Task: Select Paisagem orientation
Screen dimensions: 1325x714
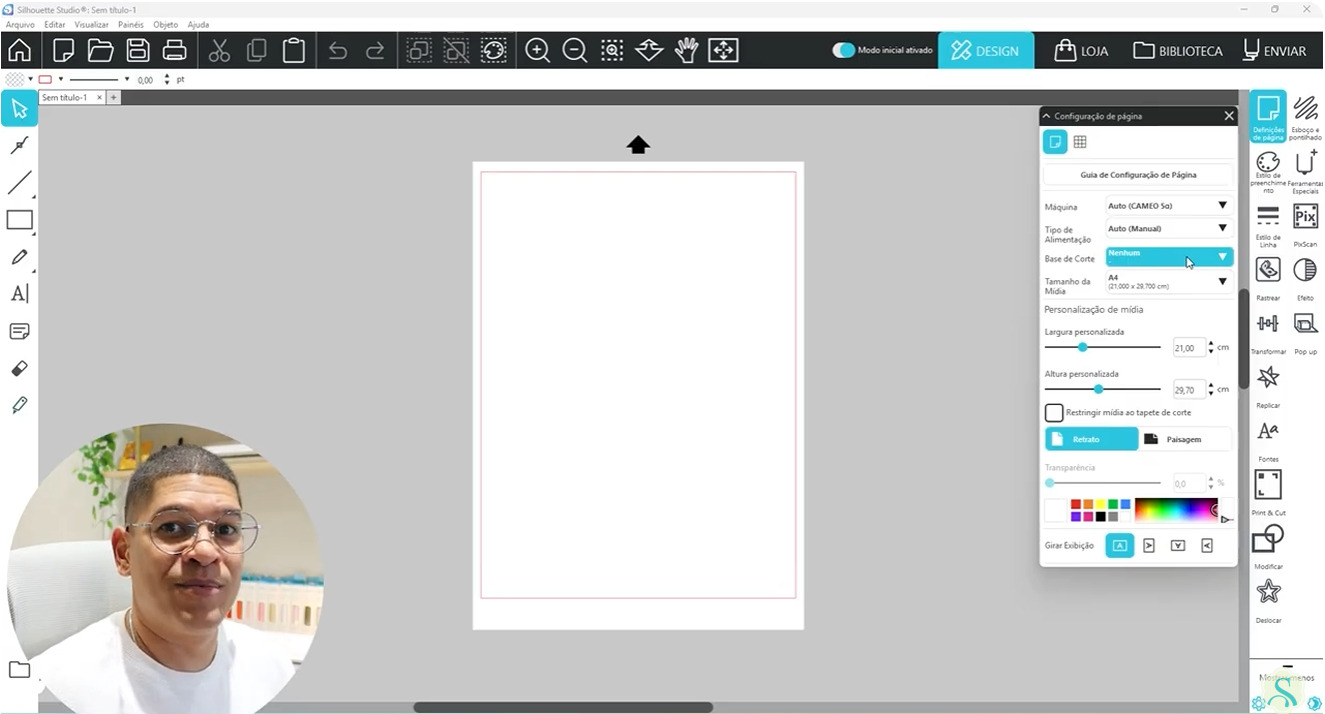Action: pyautogui.click(x=1185, y=439)
